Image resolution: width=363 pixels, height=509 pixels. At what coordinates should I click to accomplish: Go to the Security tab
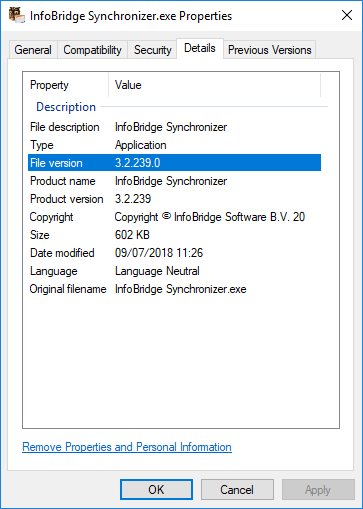(x=152, y=50)
